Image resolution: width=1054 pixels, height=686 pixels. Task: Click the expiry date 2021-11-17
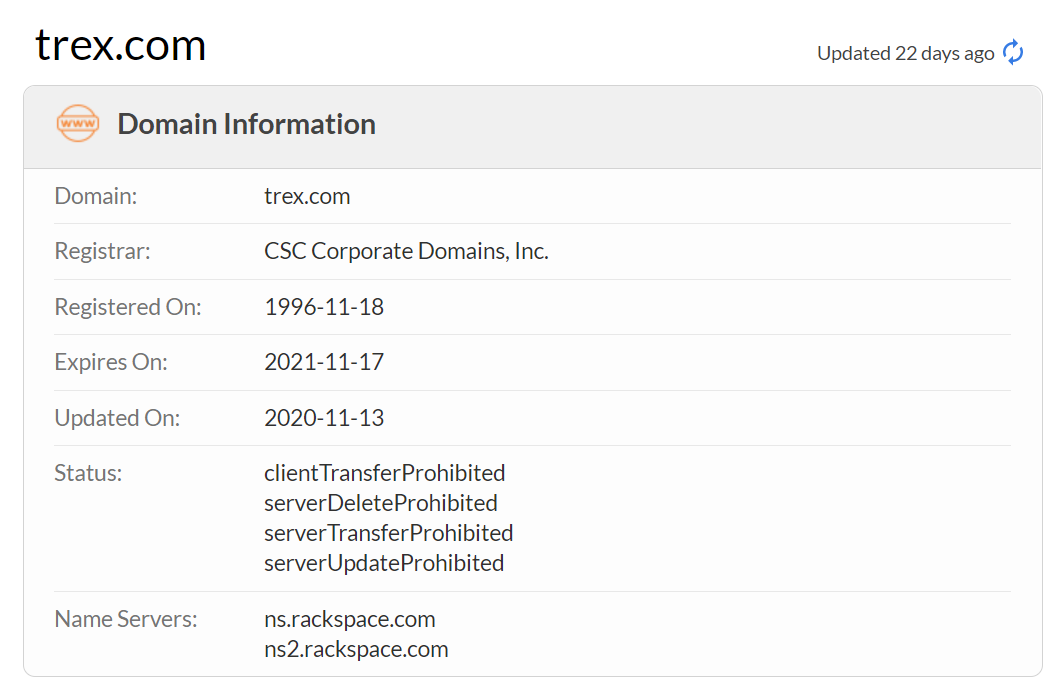(324, 362)
